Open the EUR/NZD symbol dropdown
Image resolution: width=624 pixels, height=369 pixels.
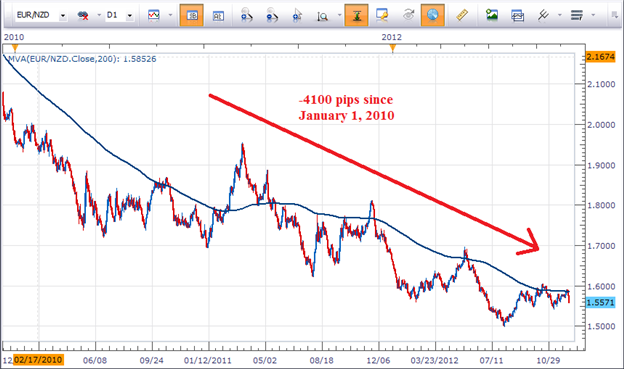coord(62,16)
